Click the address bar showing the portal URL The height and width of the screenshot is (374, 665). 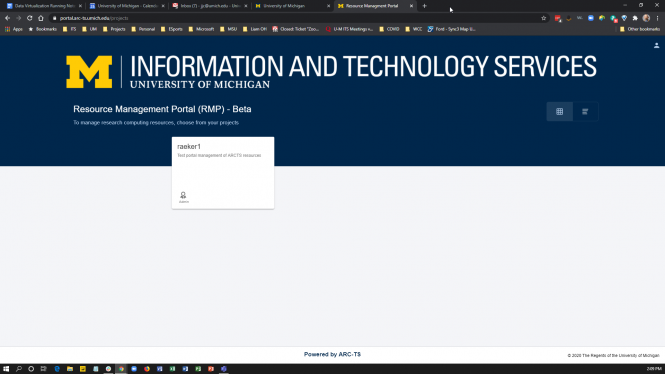(297, 18)
